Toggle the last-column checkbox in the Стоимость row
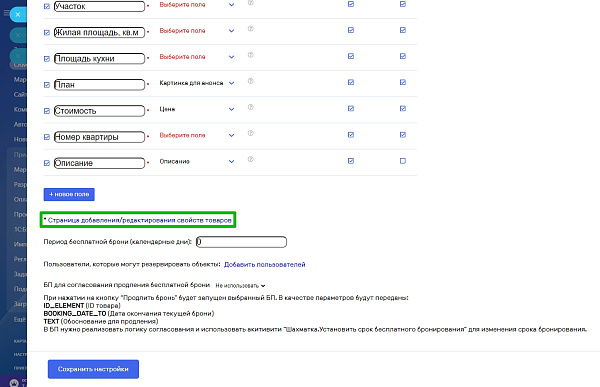Screen dimensions: 600x387 (x=403, y=109)
